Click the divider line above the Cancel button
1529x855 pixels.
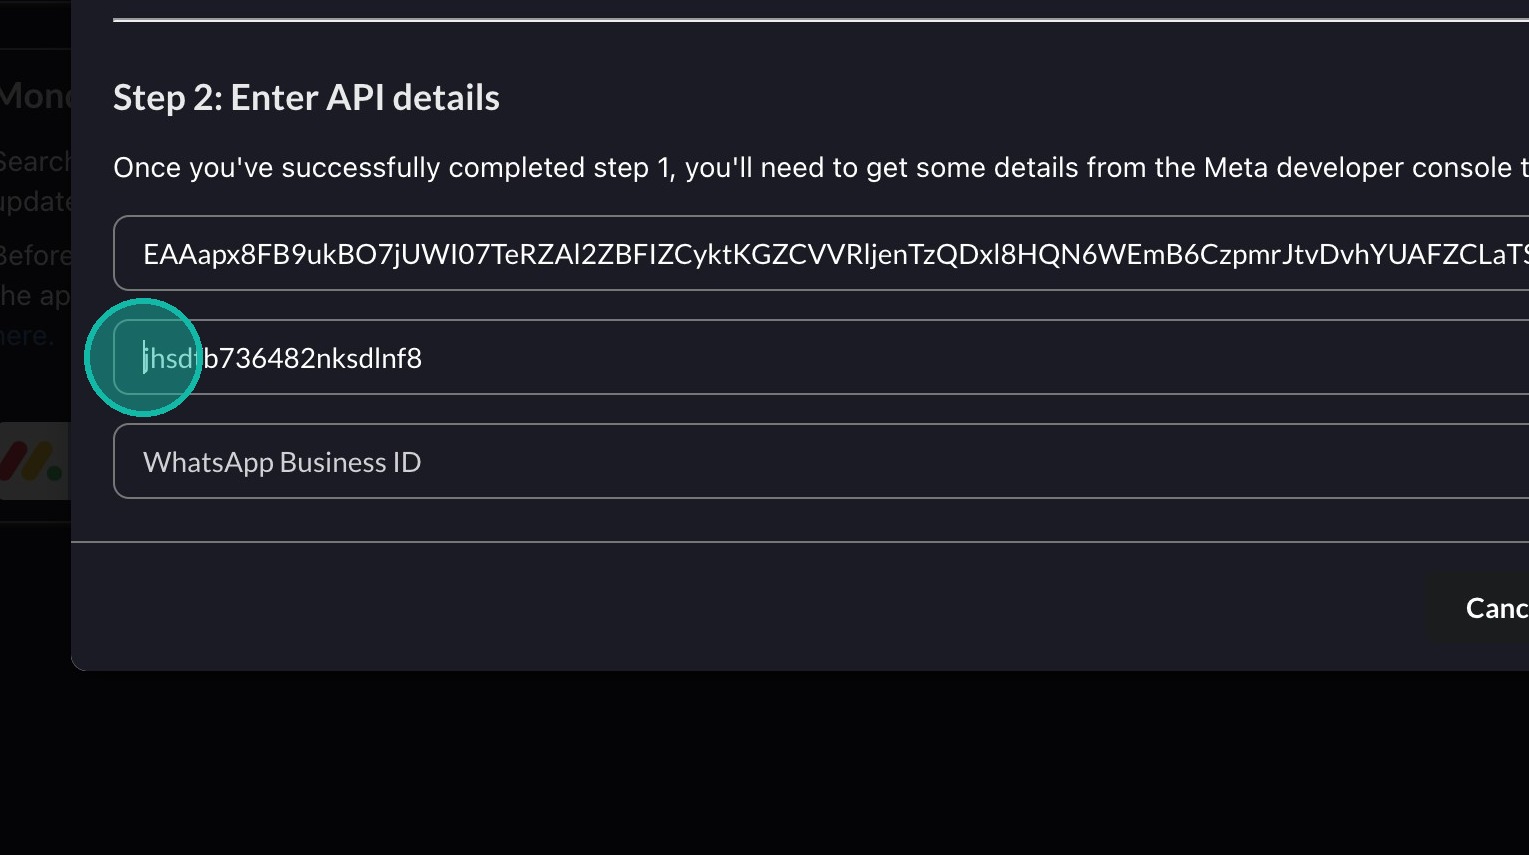coord(800,542)
